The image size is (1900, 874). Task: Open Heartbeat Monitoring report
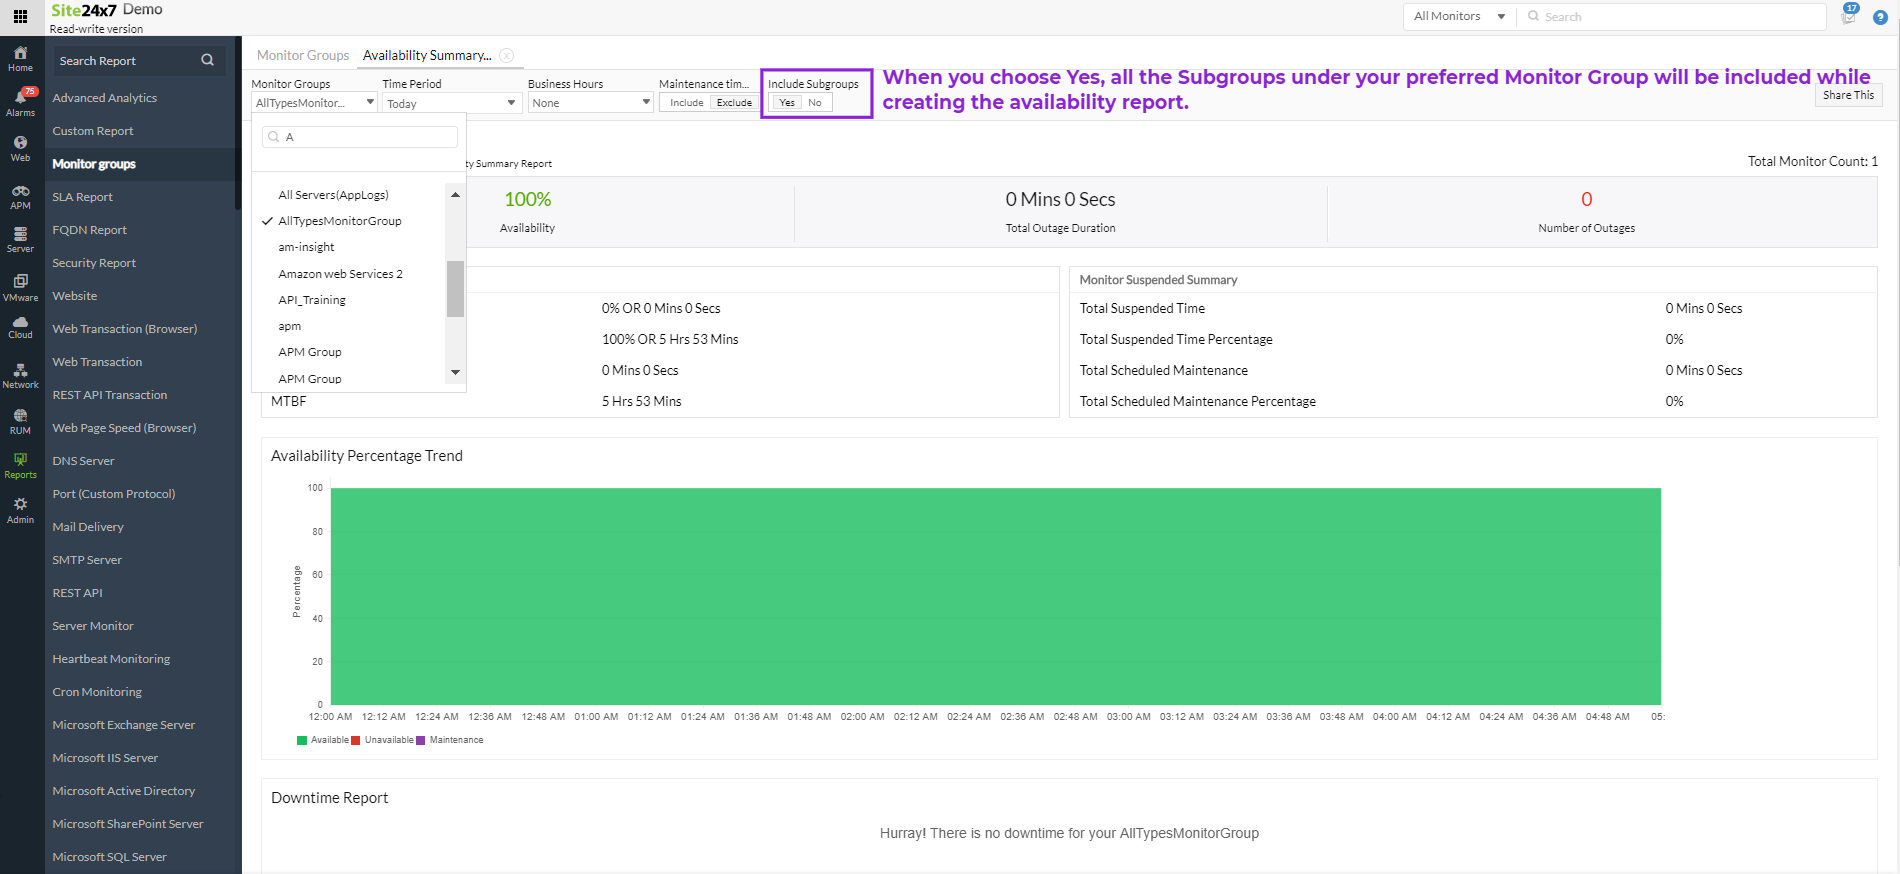111,659
